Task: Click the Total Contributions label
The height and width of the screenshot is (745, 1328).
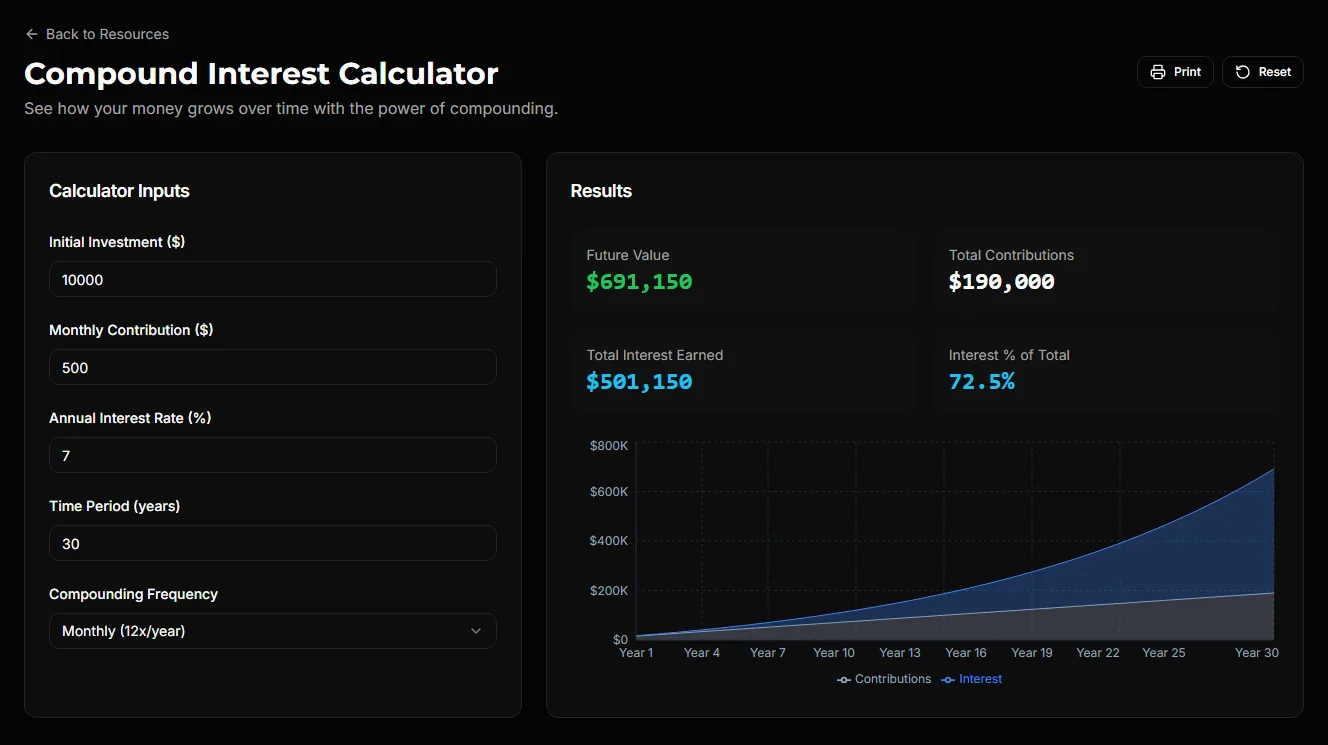Action: tap(1011, 255)
